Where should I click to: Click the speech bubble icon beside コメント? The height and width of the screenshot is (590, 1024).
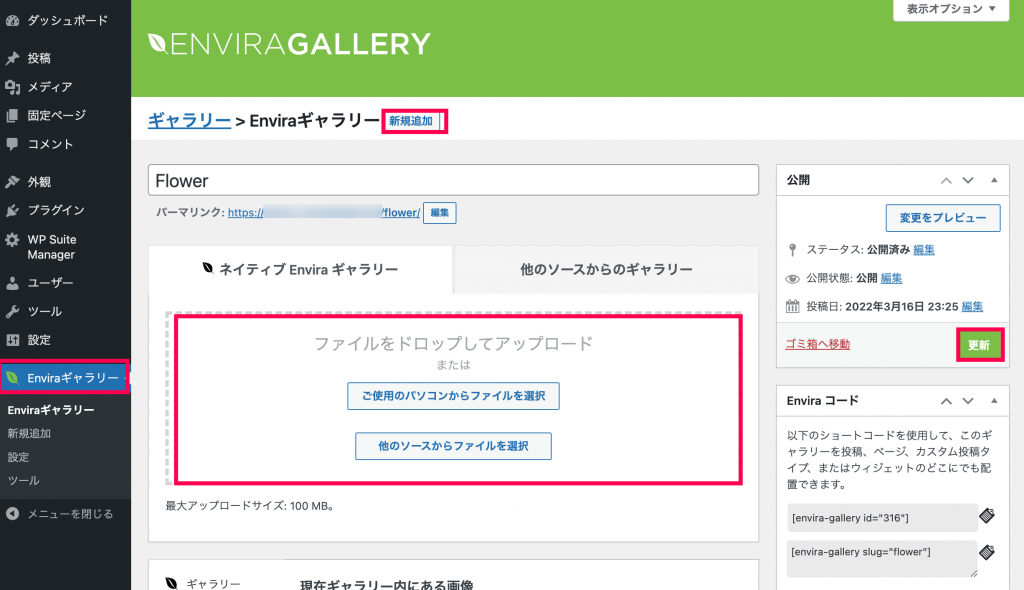click(x=12, y=144)
